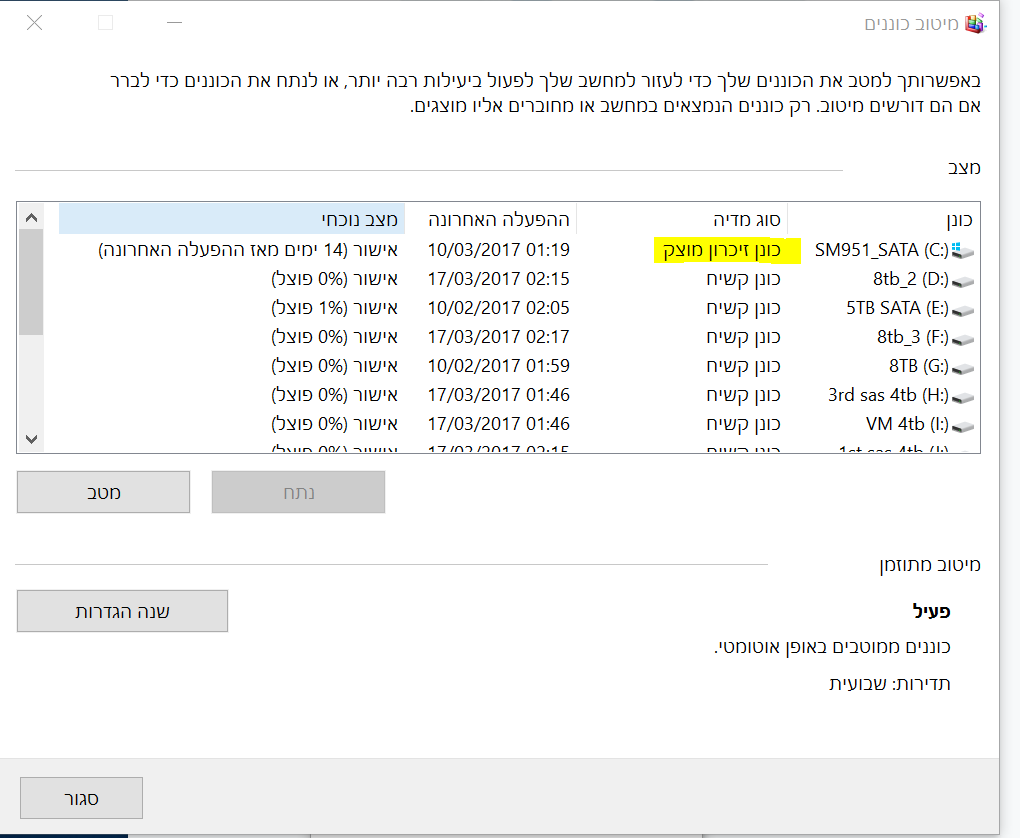Click the פעיל scheduled status label
The height and width of the screenshot is (838, 1020).
click(x=932, y=611)
